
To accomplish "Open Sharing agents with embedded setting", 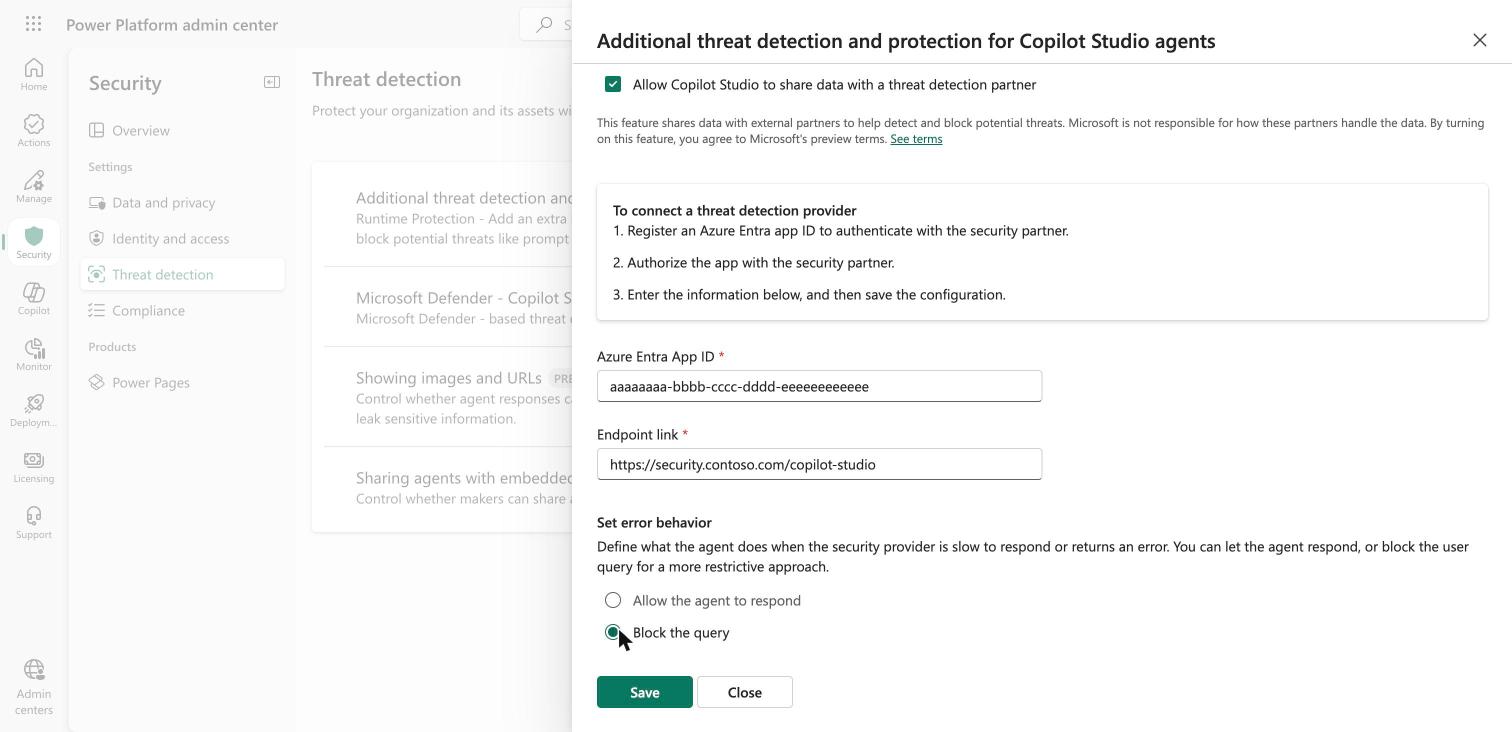I will [x=448, y=487].
